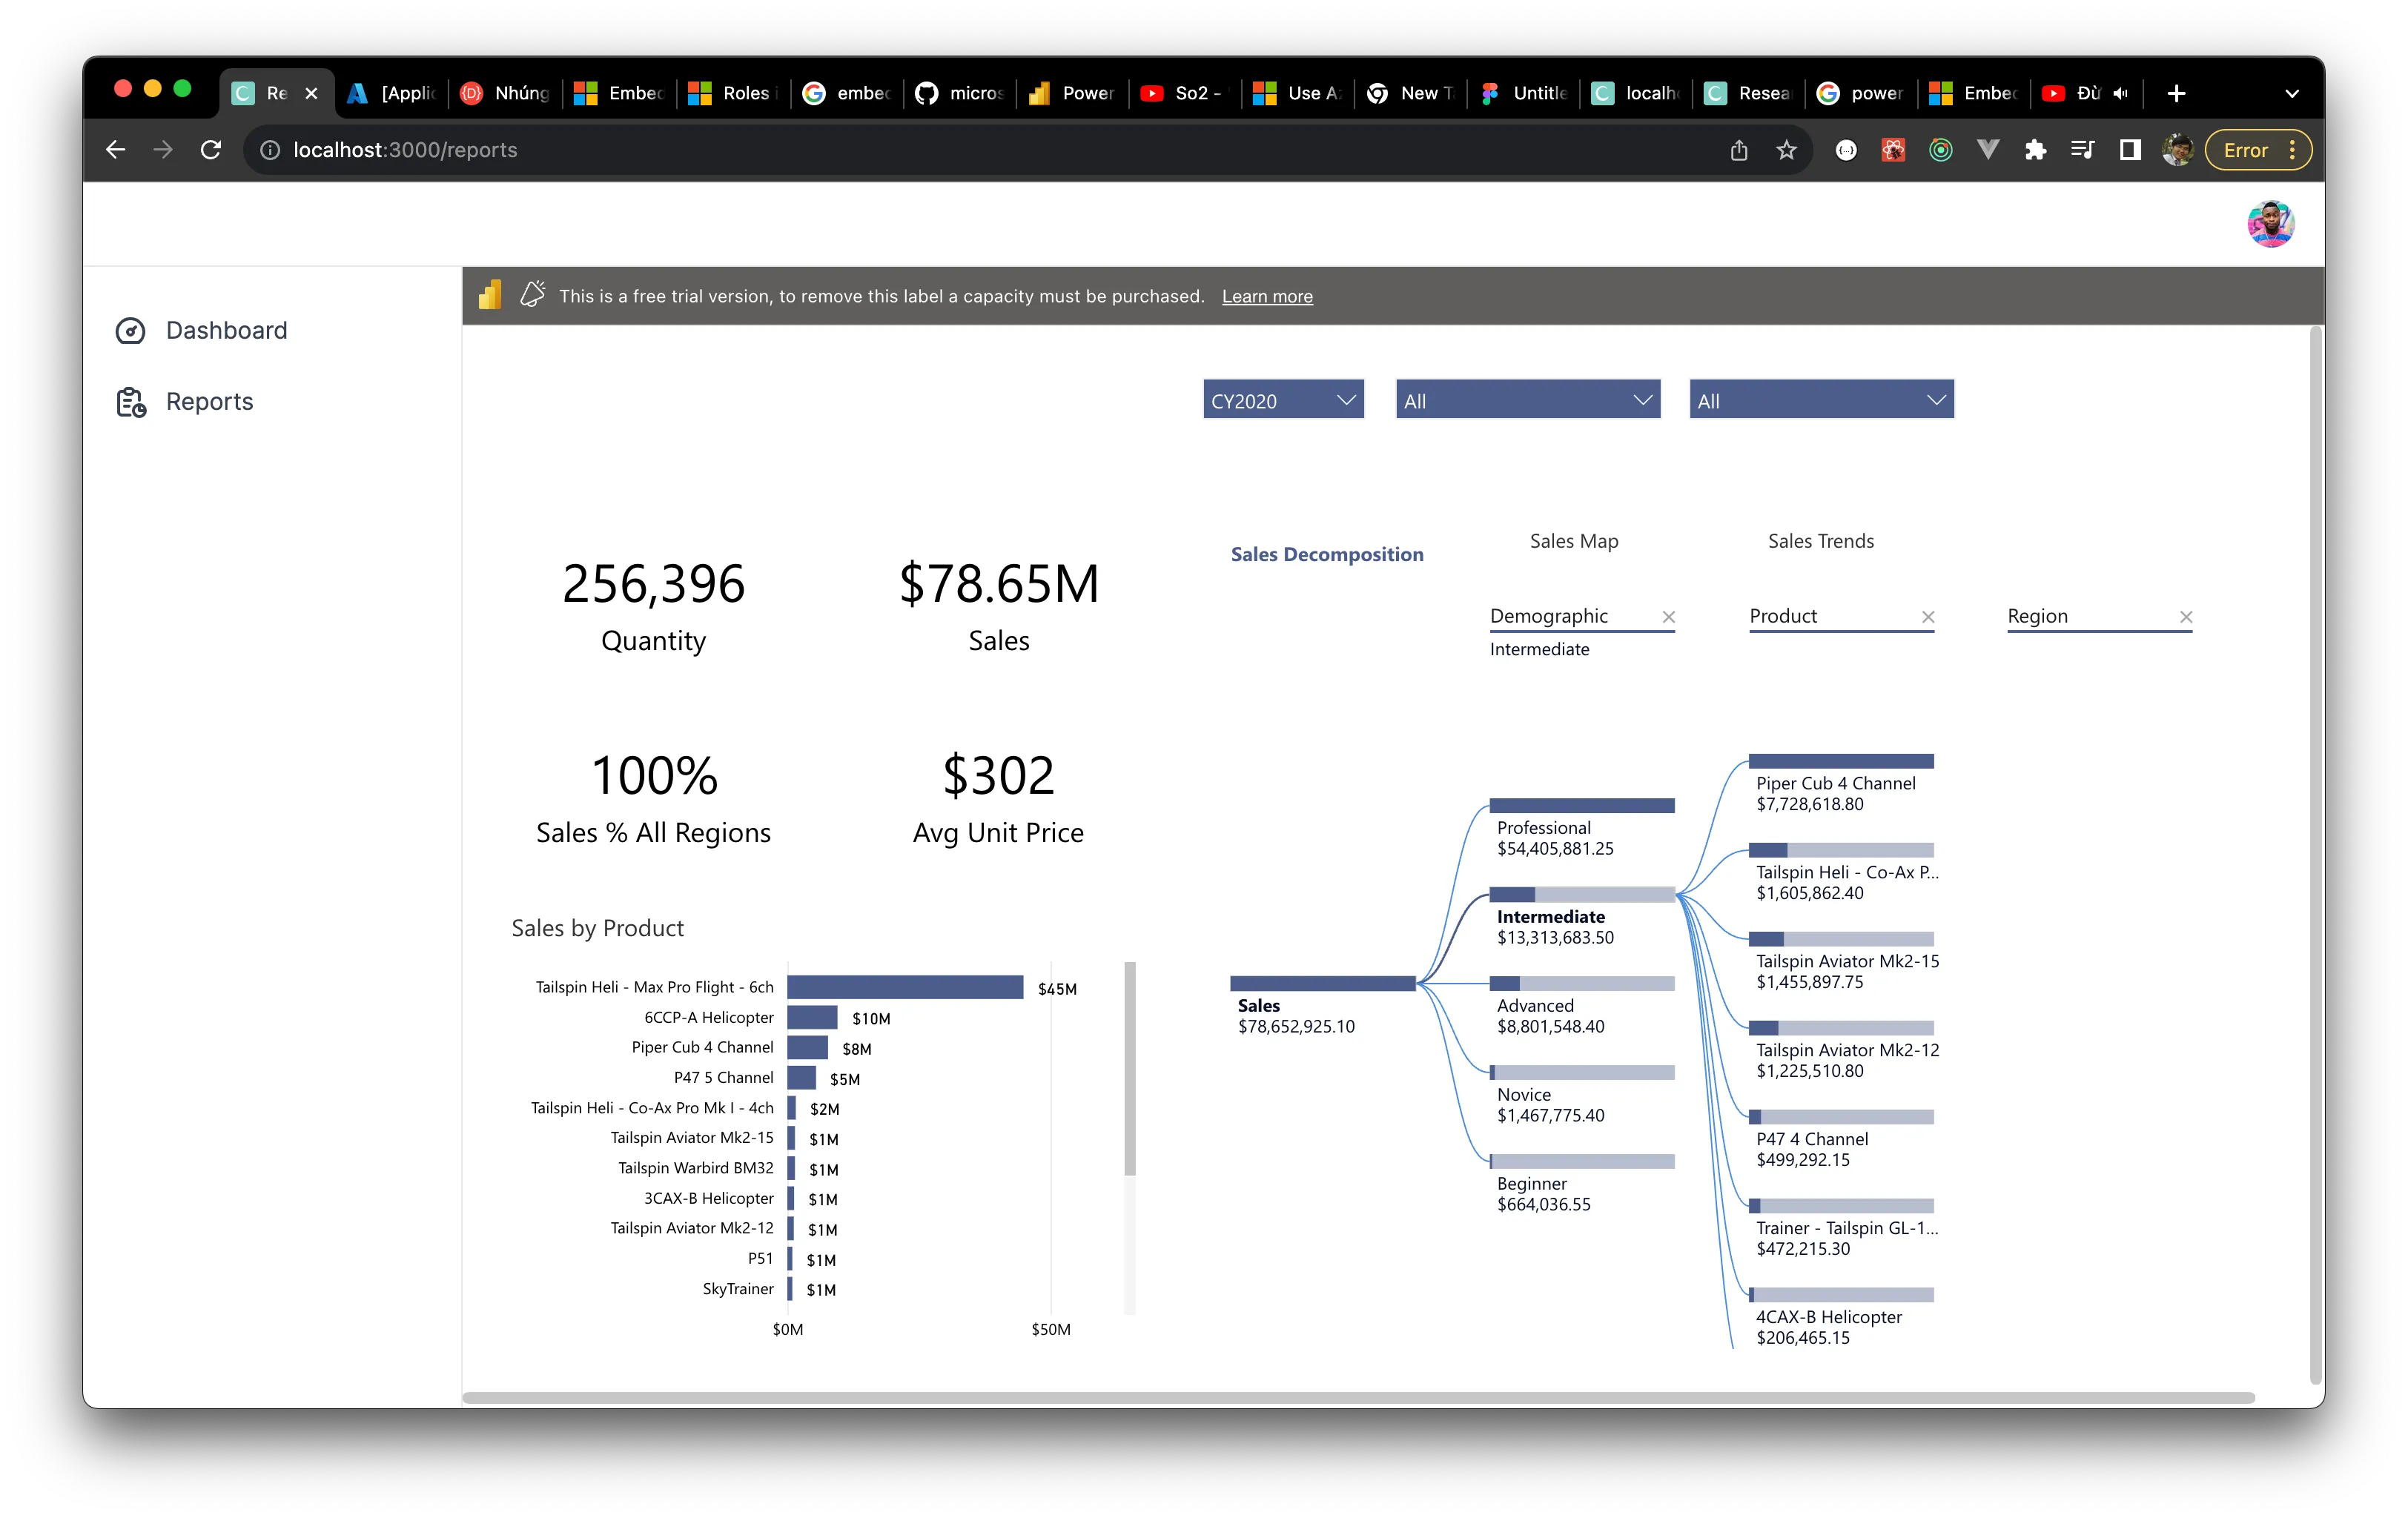The image size is (2408, 1518).
Task: Remove the Product level with its X
Action: [1928, 617]
